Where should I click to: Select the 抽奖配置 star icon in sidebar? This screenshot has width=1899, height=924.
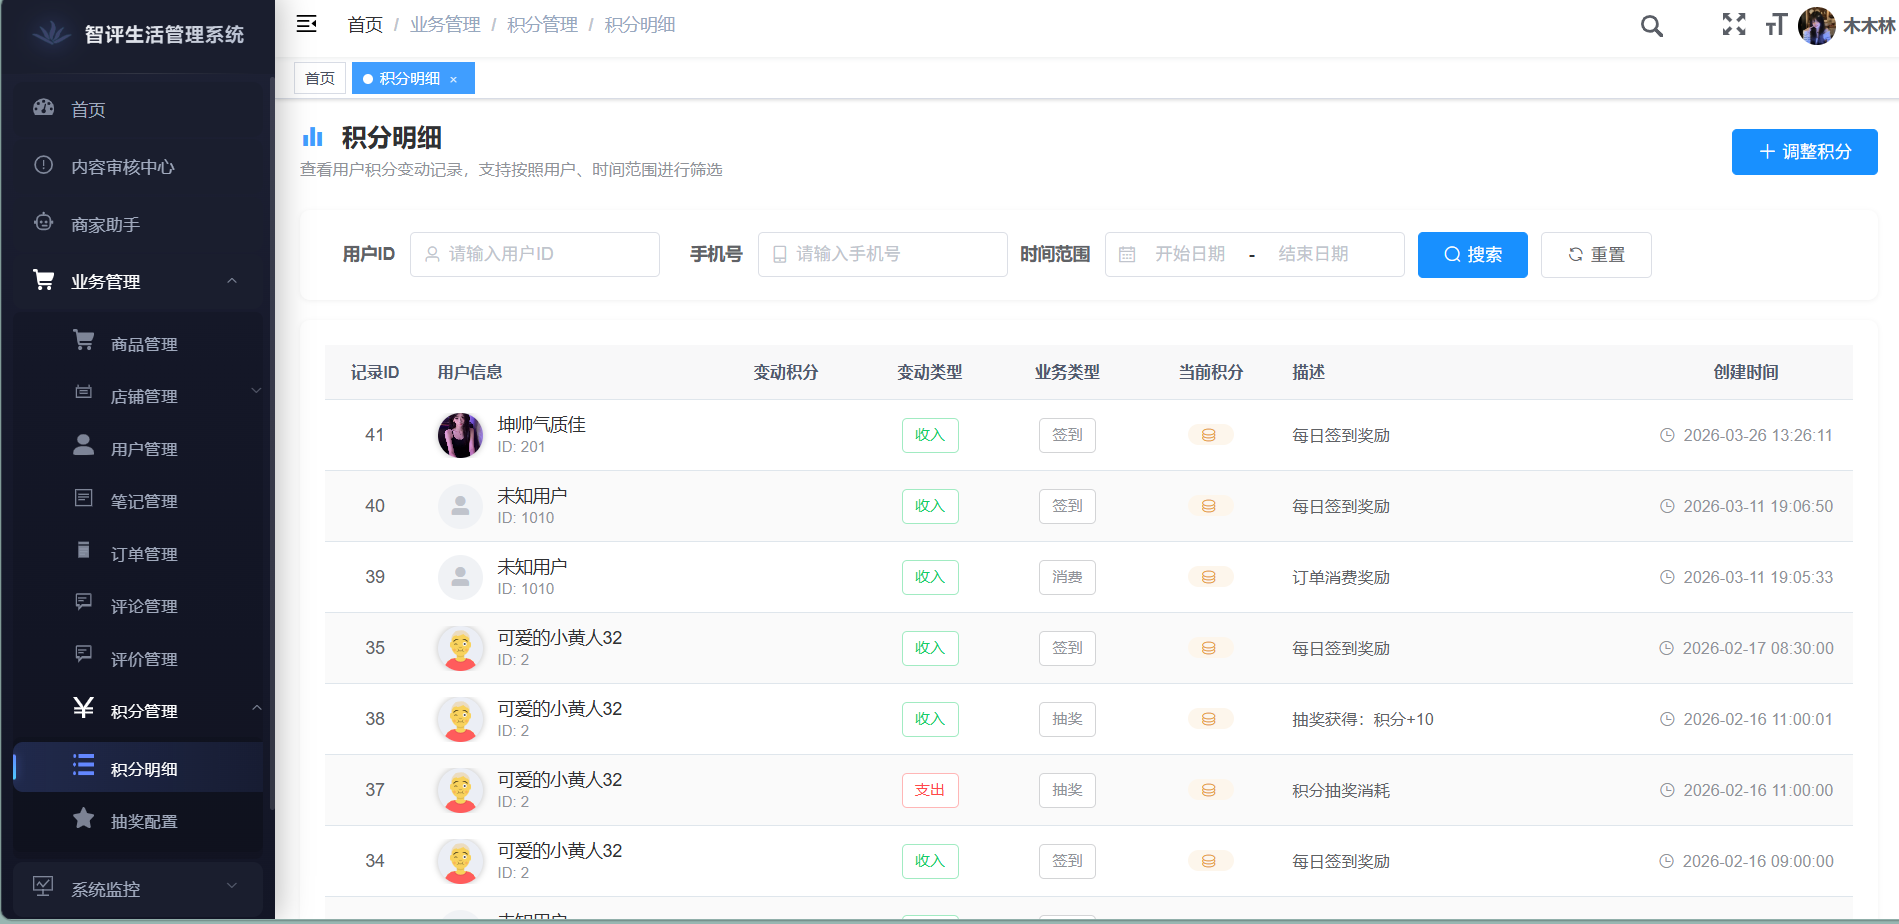[84, 820]
